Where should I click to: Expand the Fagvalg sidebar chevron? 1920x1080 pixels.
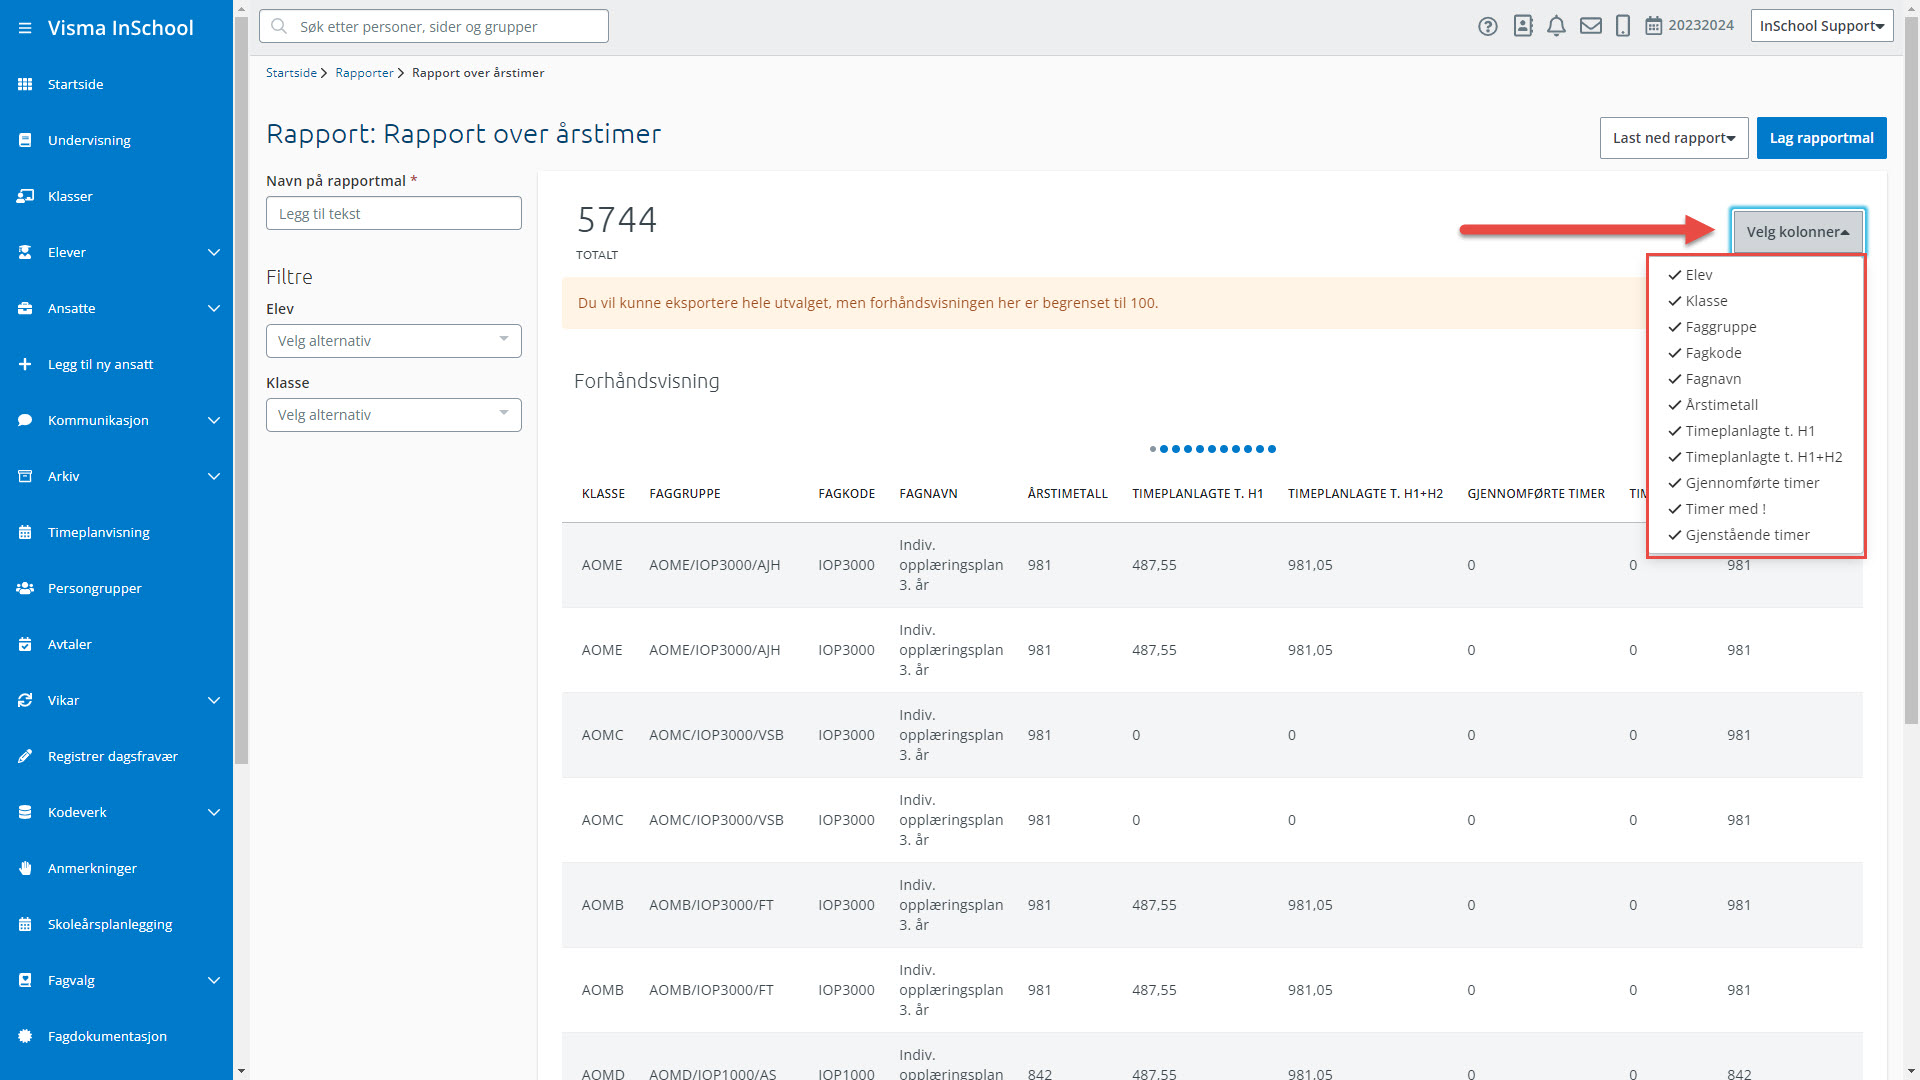click(213, 980)
